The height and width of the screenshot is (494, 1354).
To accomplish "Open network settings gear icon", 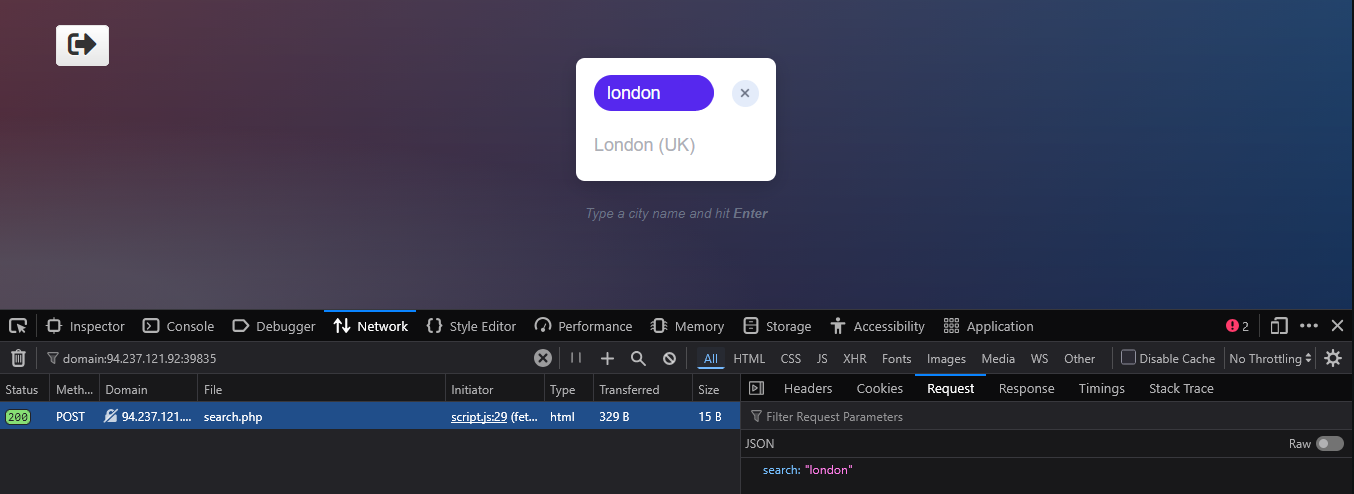I will [1333, 358].
